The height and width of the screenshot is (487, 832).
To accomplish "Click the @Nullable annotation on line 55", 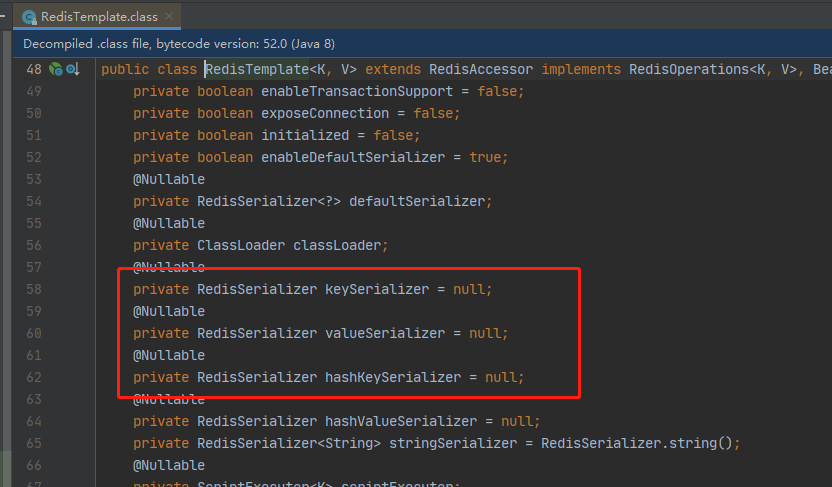I will [x=169, y=223].
